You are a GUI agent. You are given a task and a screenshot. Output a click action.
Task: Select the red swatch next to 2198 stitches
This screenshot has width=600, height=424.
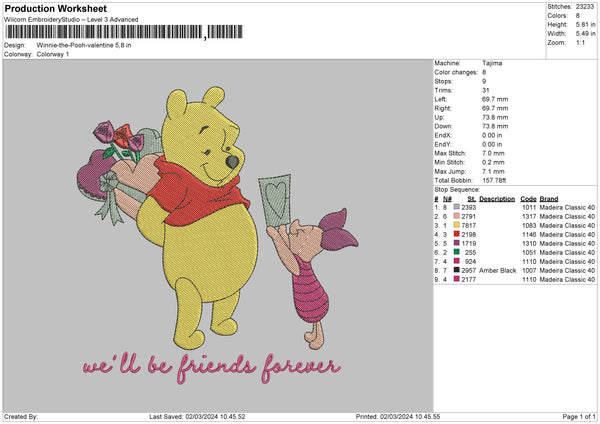click(x=457, y=234)
